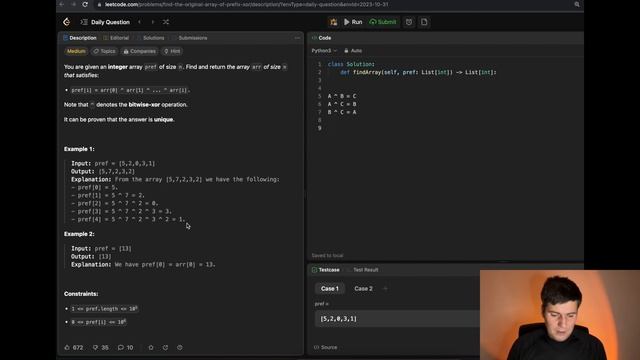Click the Medium difficulty tag
Image resolution: width=640 pixels, height=360 pixels.
76,51
